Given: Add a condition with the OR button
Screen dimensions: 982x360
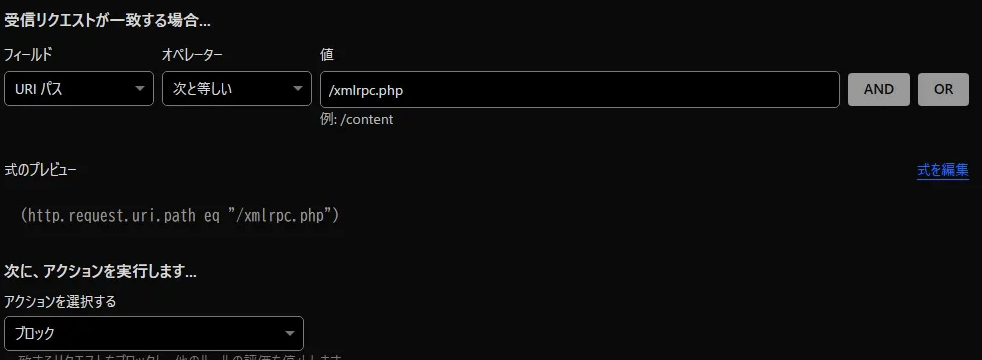Looking at the screenshot, I should 943,89.
